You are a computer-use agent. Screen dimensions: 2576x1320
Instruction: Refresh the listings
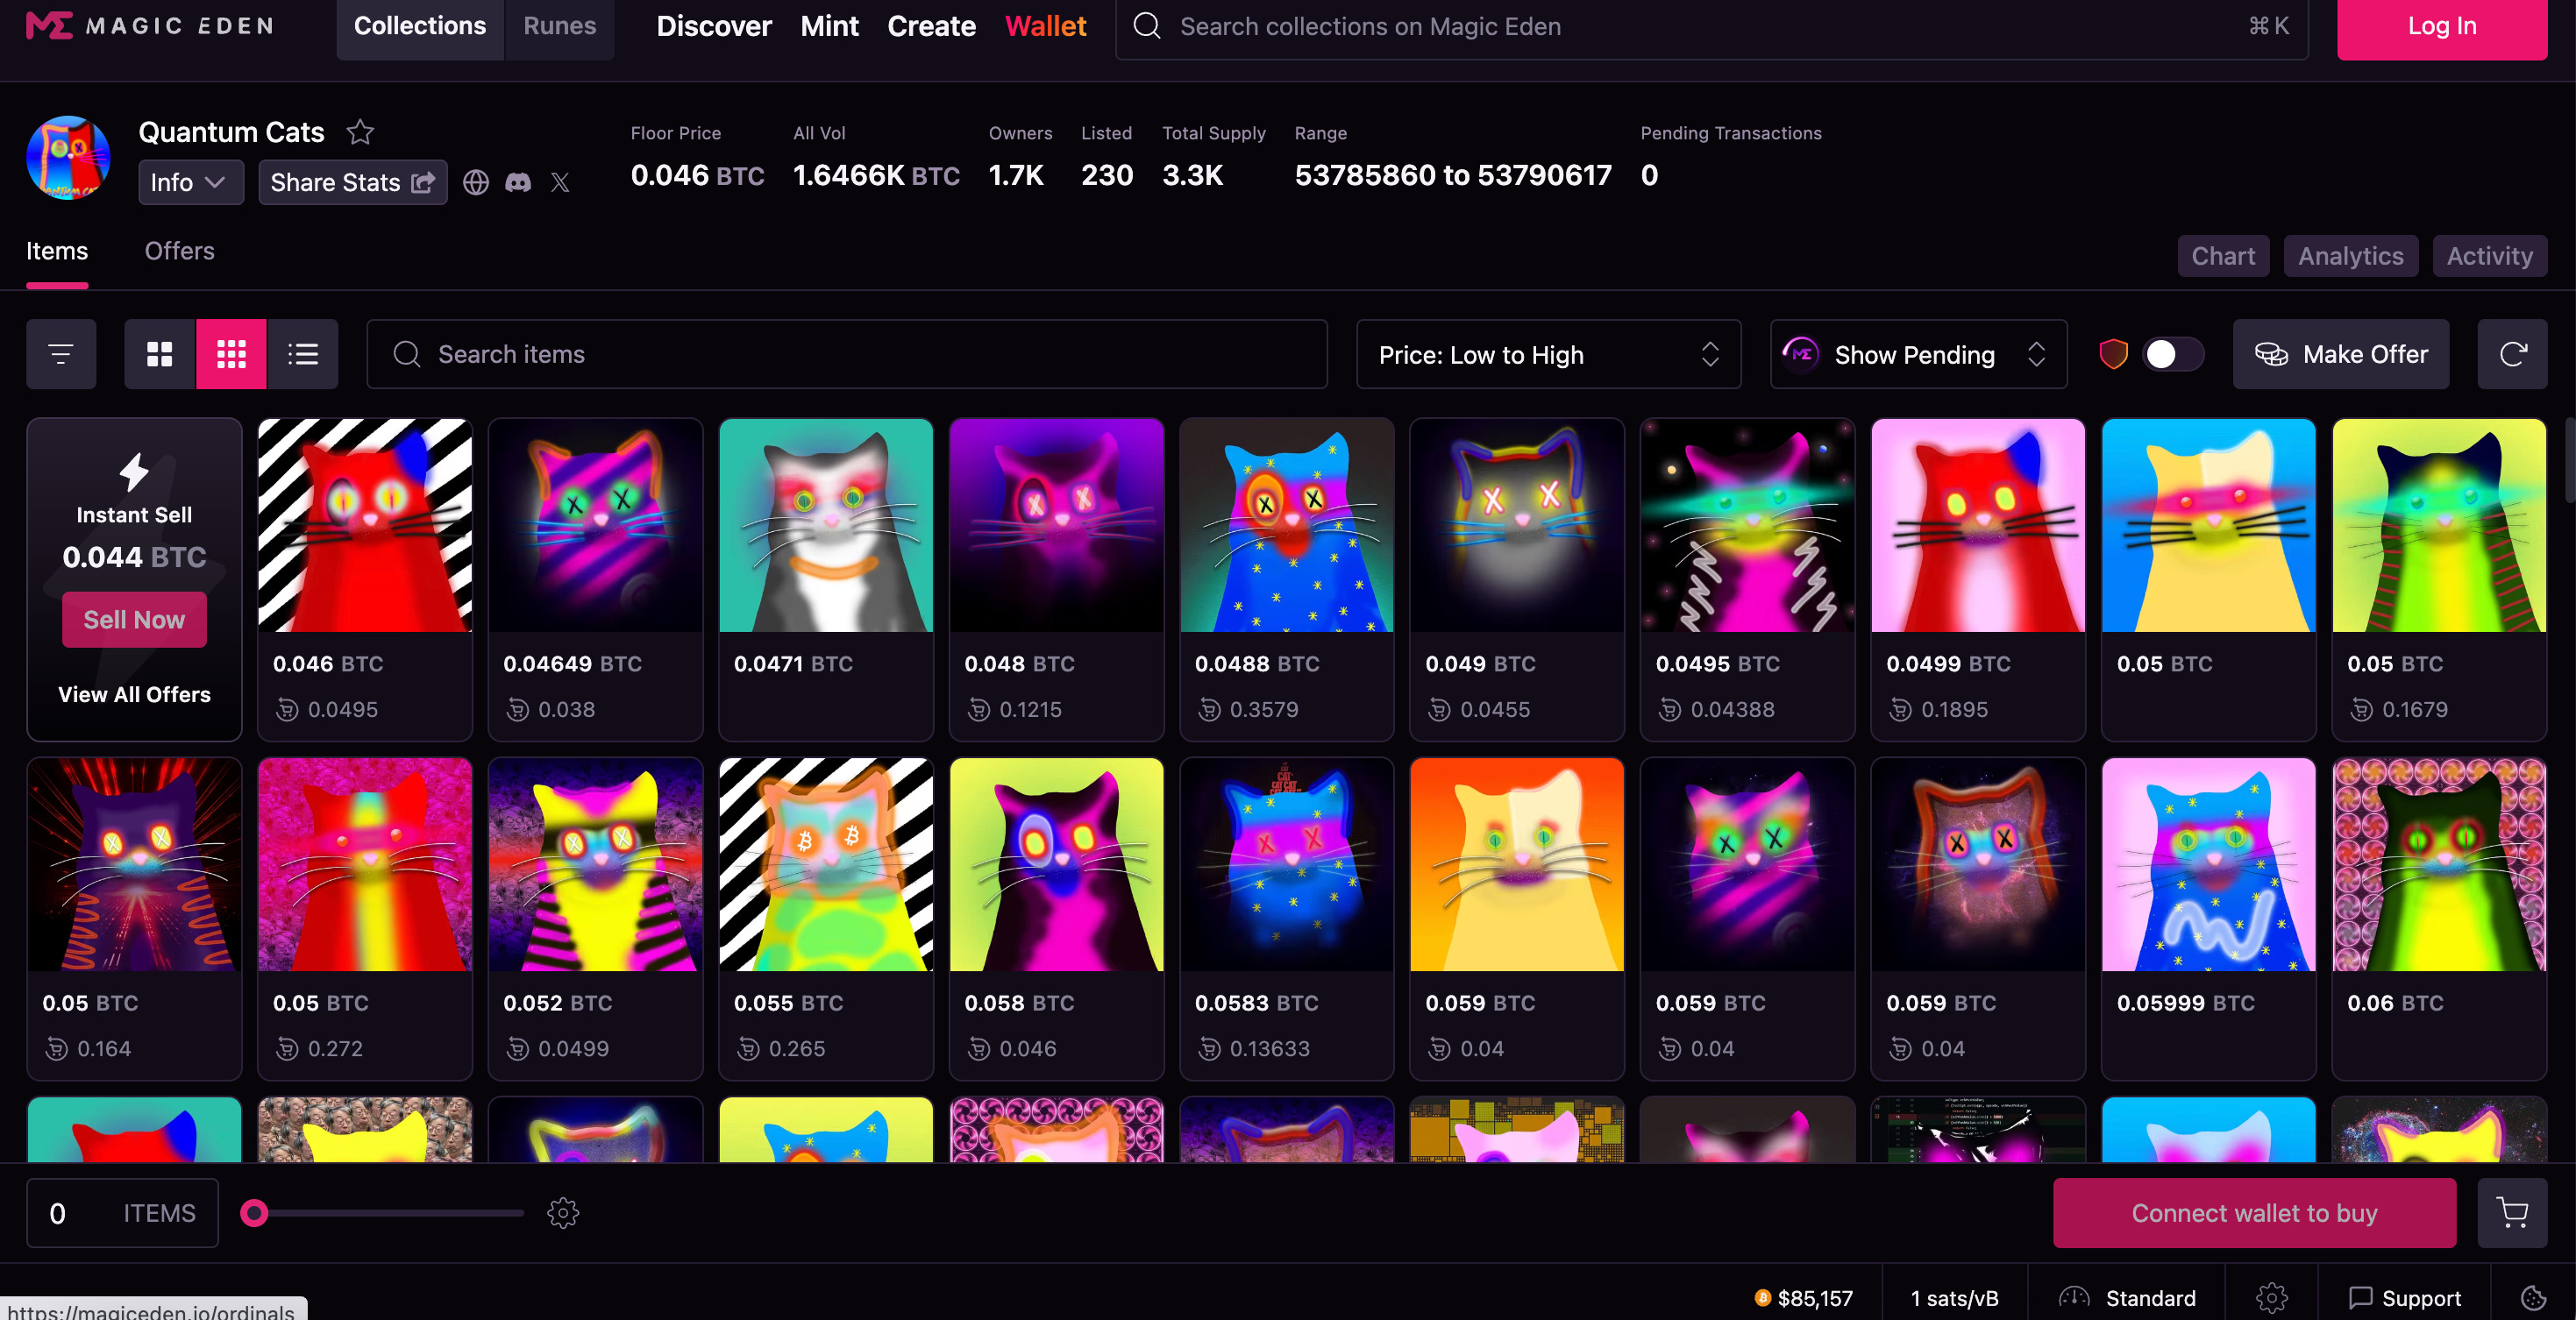2512,354
